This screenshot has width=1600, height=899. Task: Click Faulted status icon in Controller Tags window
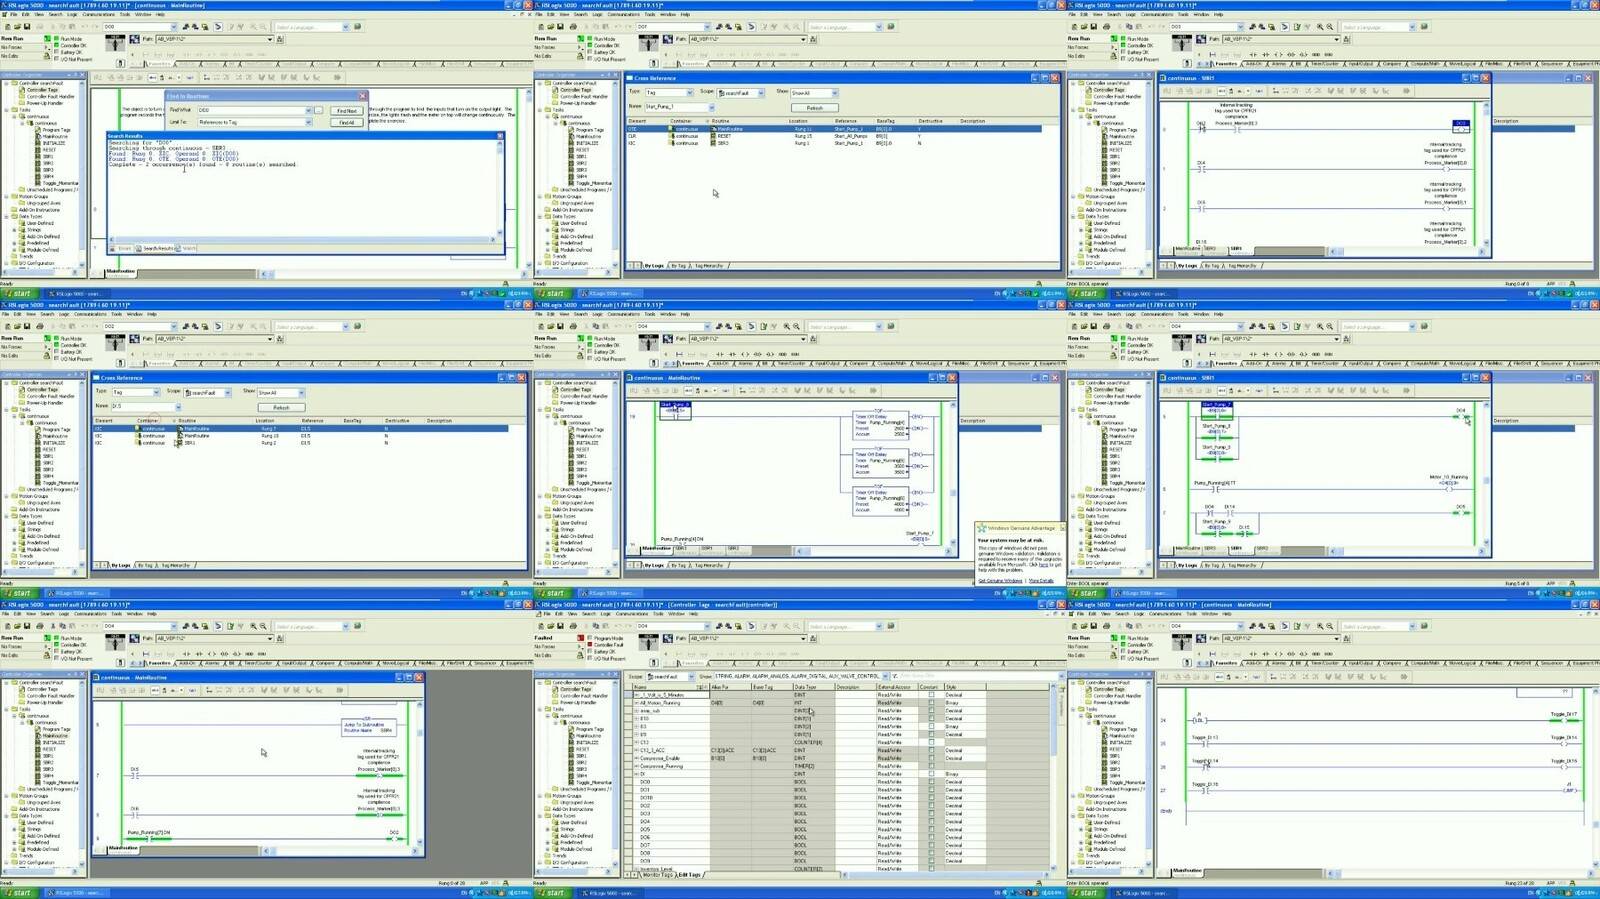point(580,638)
